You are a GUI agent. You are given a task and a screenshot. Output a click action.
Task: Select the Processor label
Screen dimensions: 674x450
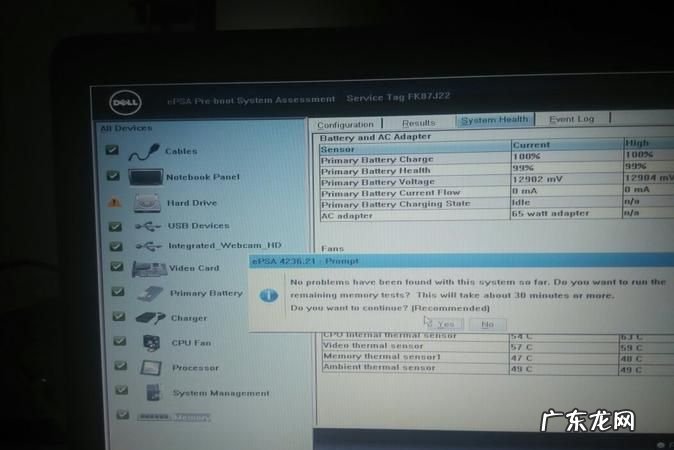196,368
